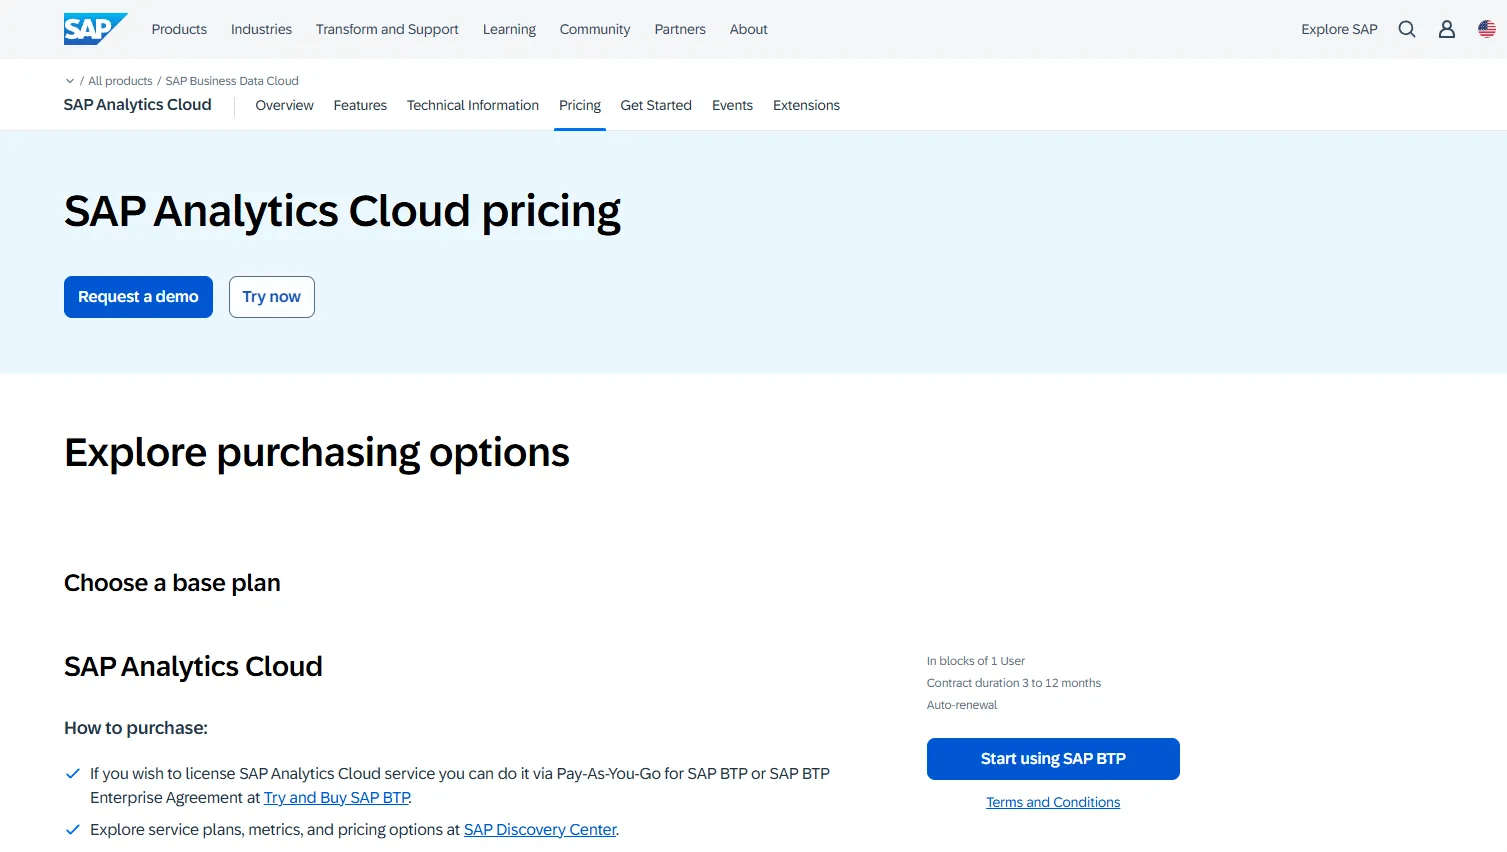The height and width of the screenshot is (852, 1507).
Task: Open the Extensions tab
Action: click(806, 105)
